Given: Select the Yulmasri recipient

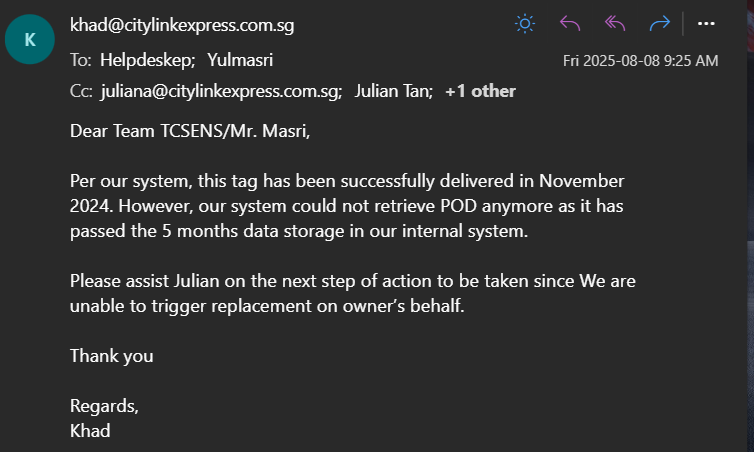Looking at the screenshot, I should point(240,60).
